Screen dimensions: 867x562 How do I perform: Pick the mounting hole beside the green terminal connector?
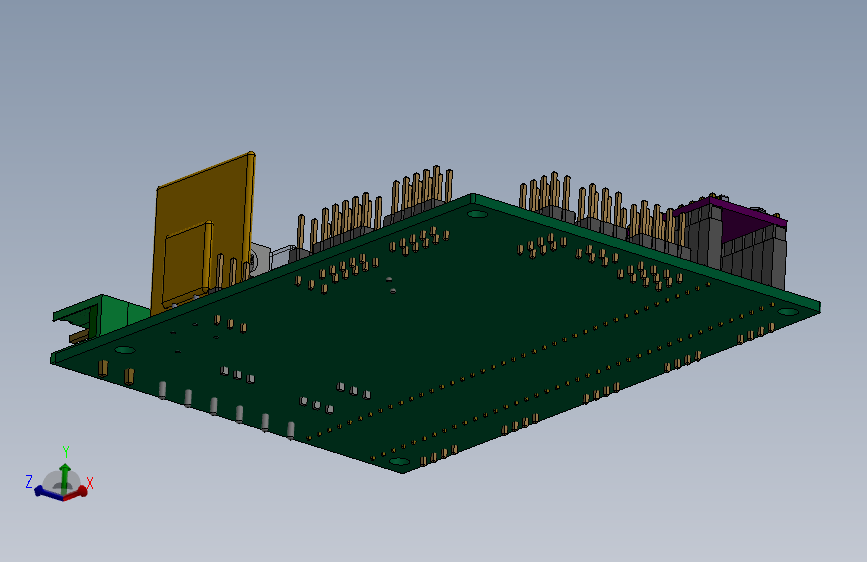[124, 350]
